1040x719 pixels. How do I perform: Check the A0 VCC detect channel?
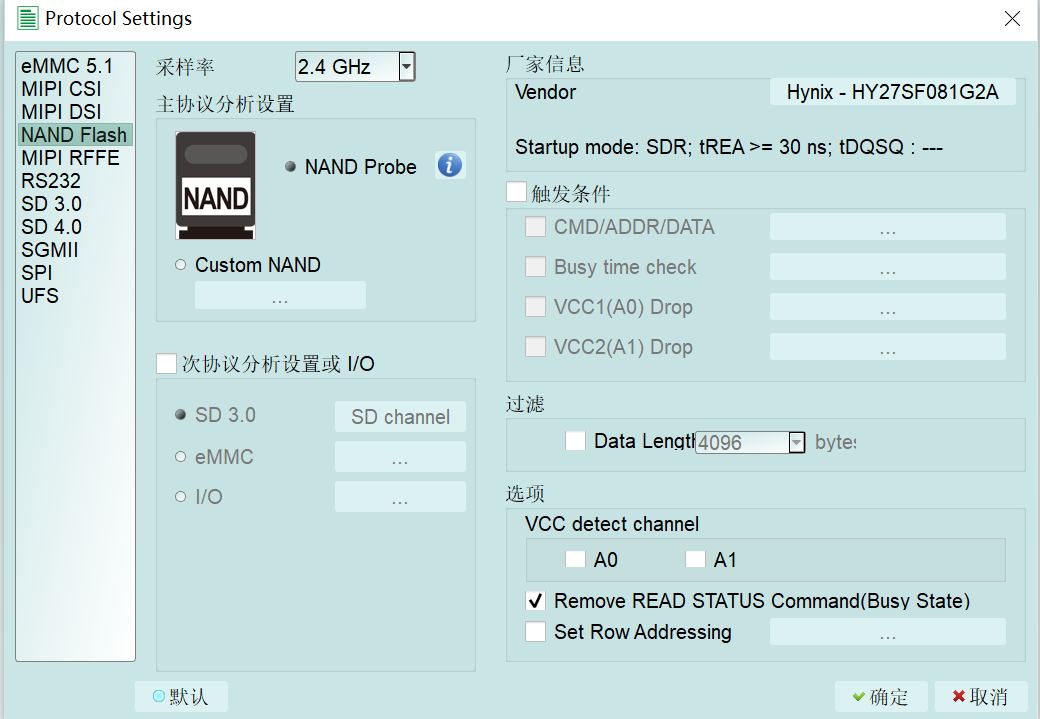[575, 560]
